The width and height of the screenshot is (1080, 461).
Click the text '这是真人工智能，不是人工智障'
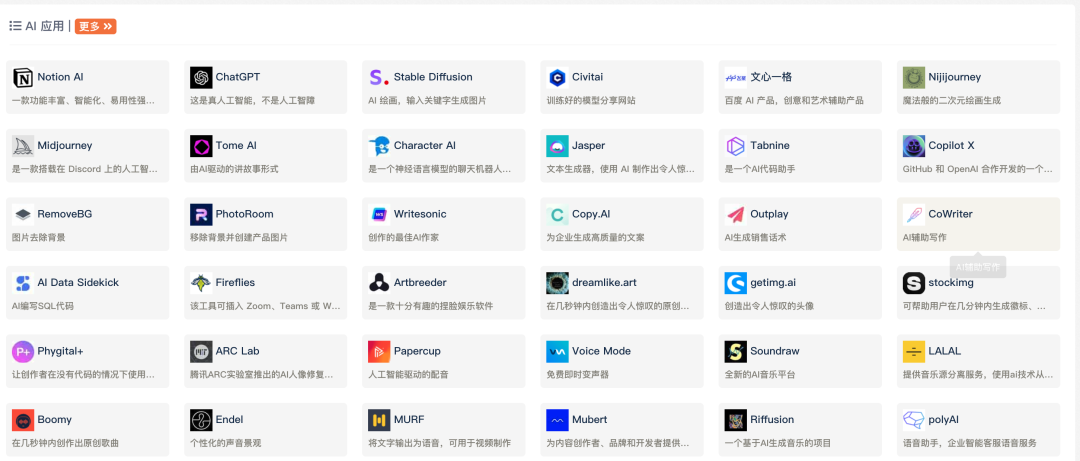253,101
